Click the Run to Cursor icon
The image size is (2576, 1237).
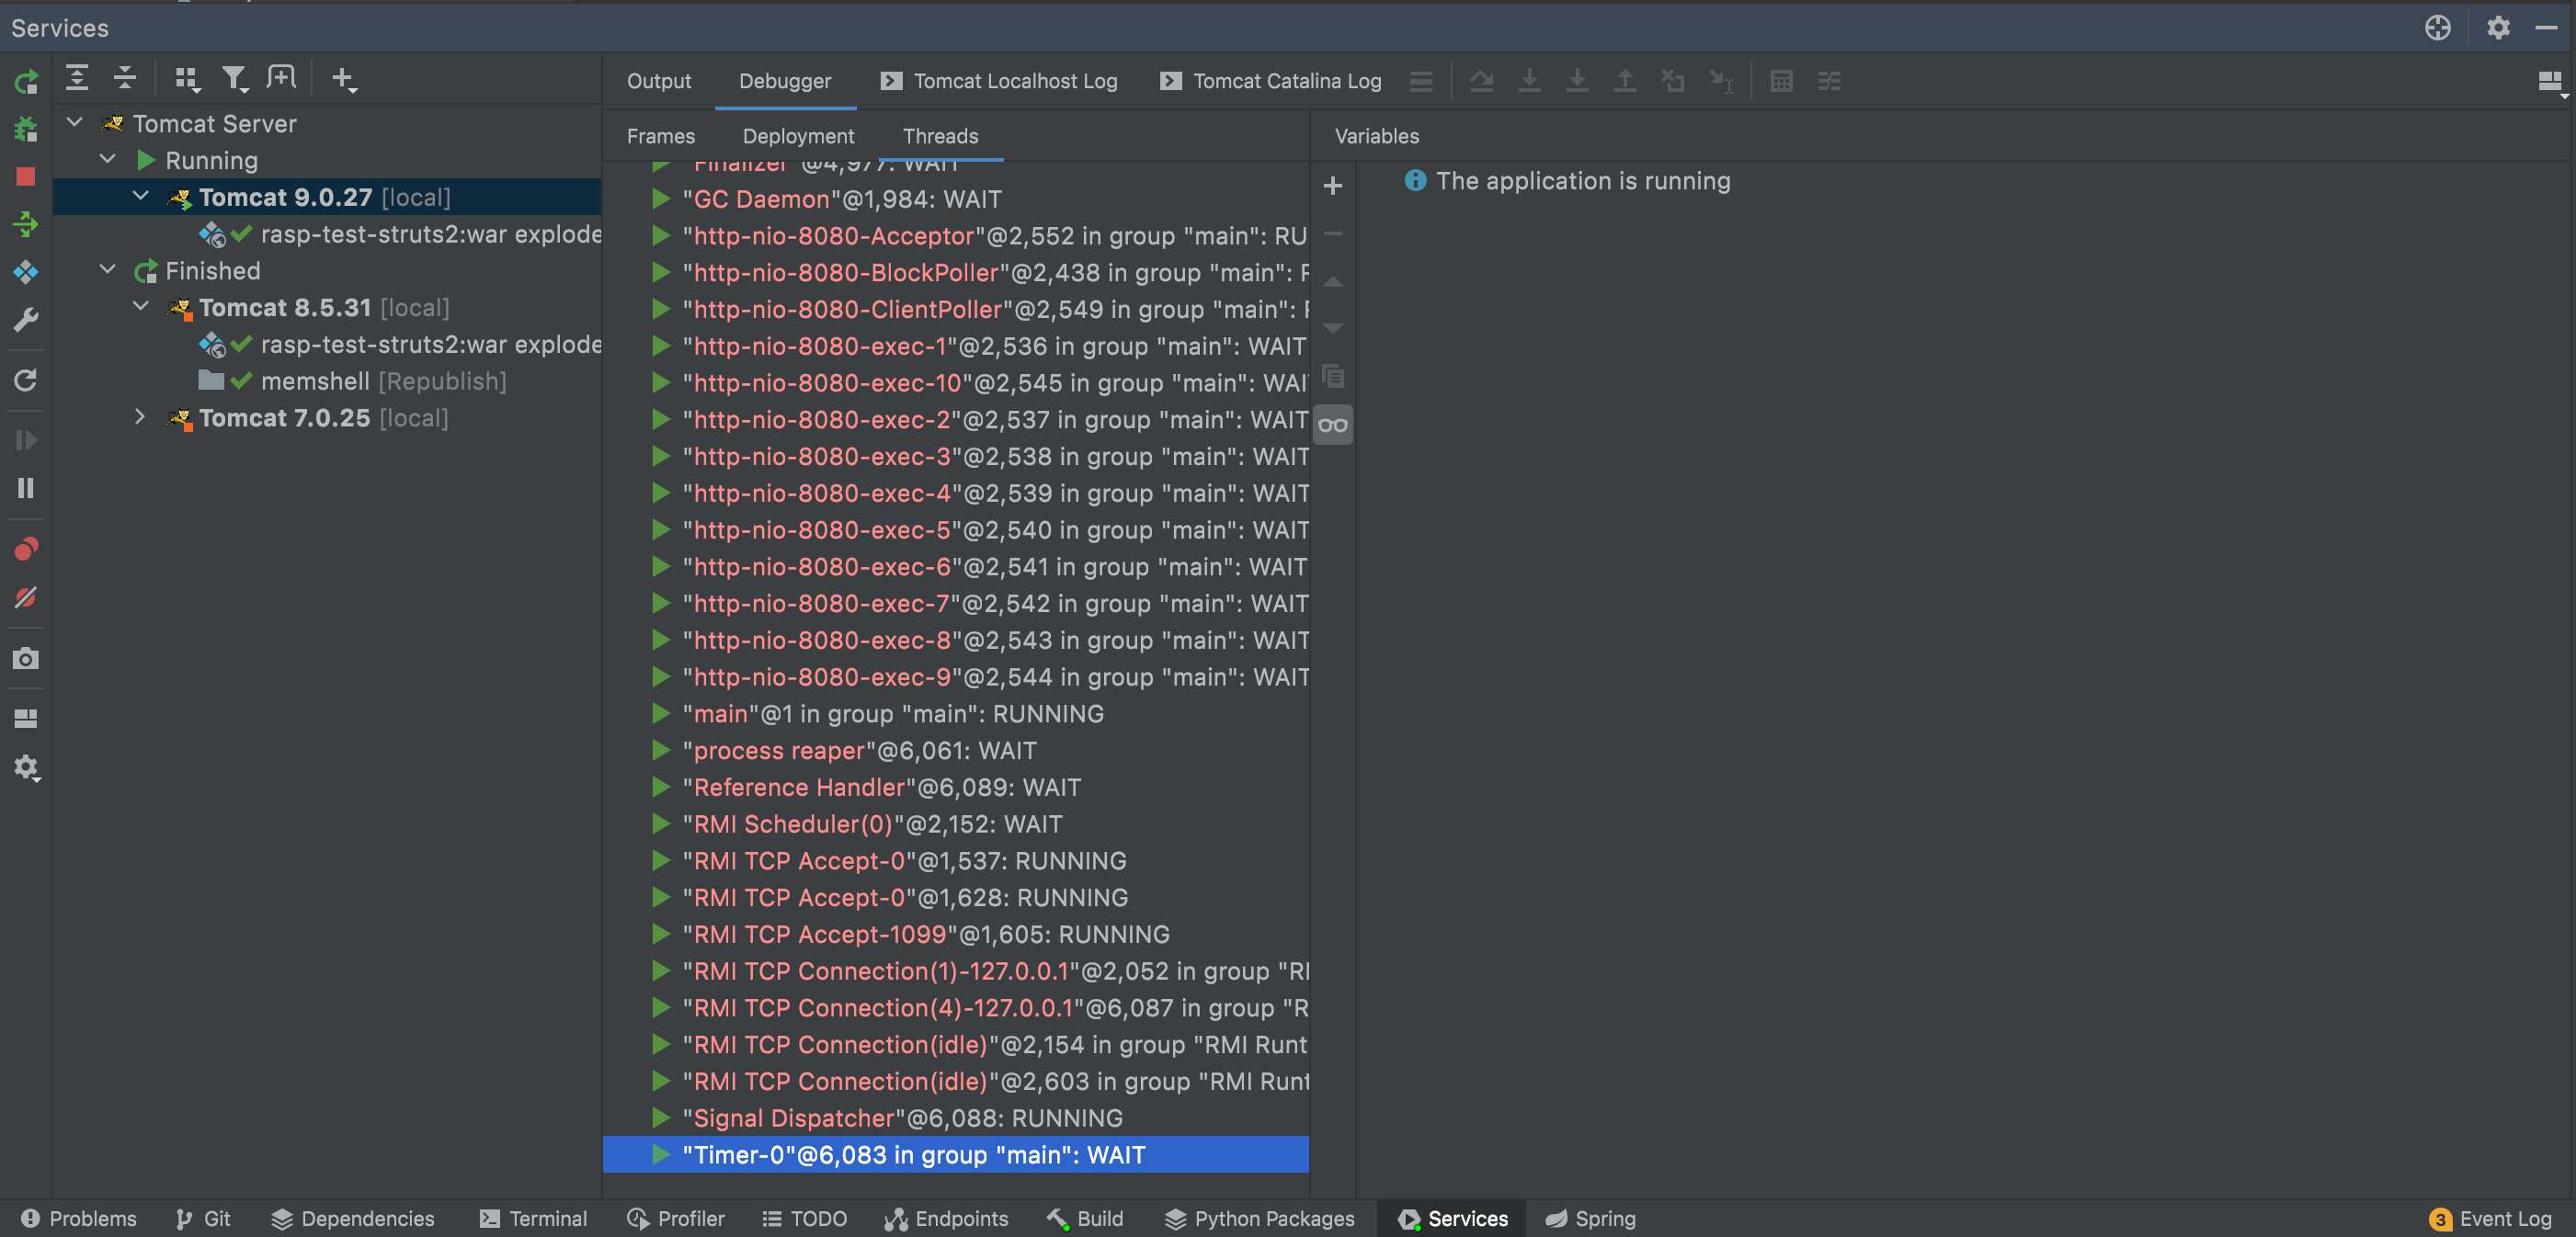click(x=1721, y=81)
